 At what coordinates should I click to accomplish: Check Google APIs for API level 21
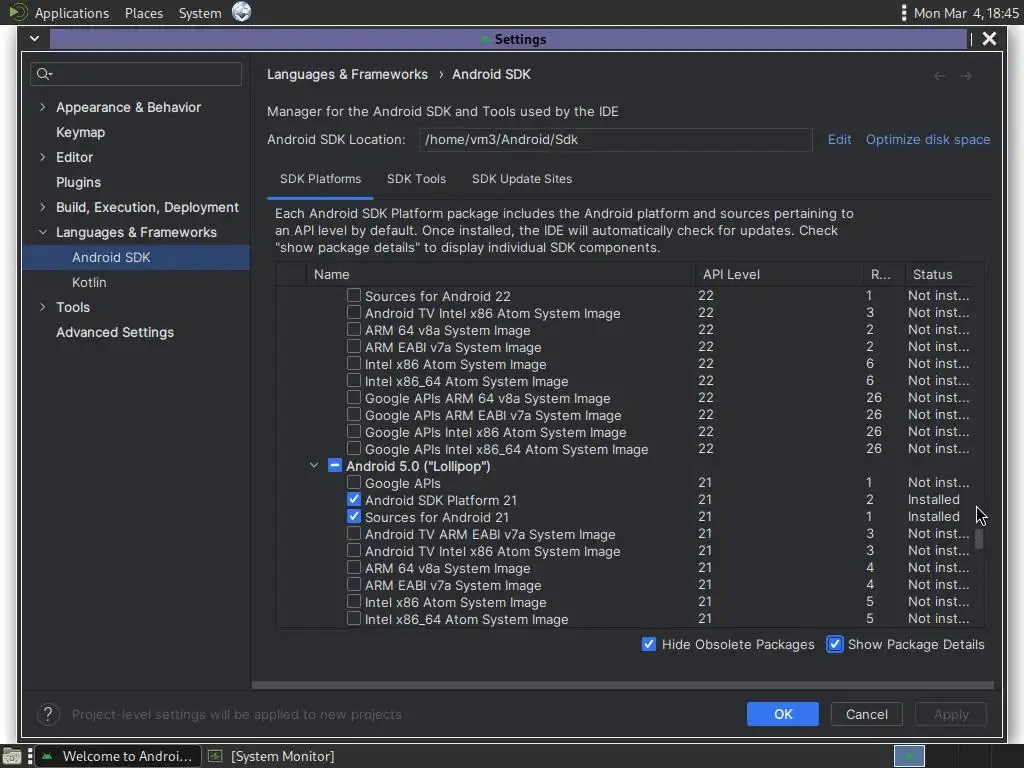point(353,482)
